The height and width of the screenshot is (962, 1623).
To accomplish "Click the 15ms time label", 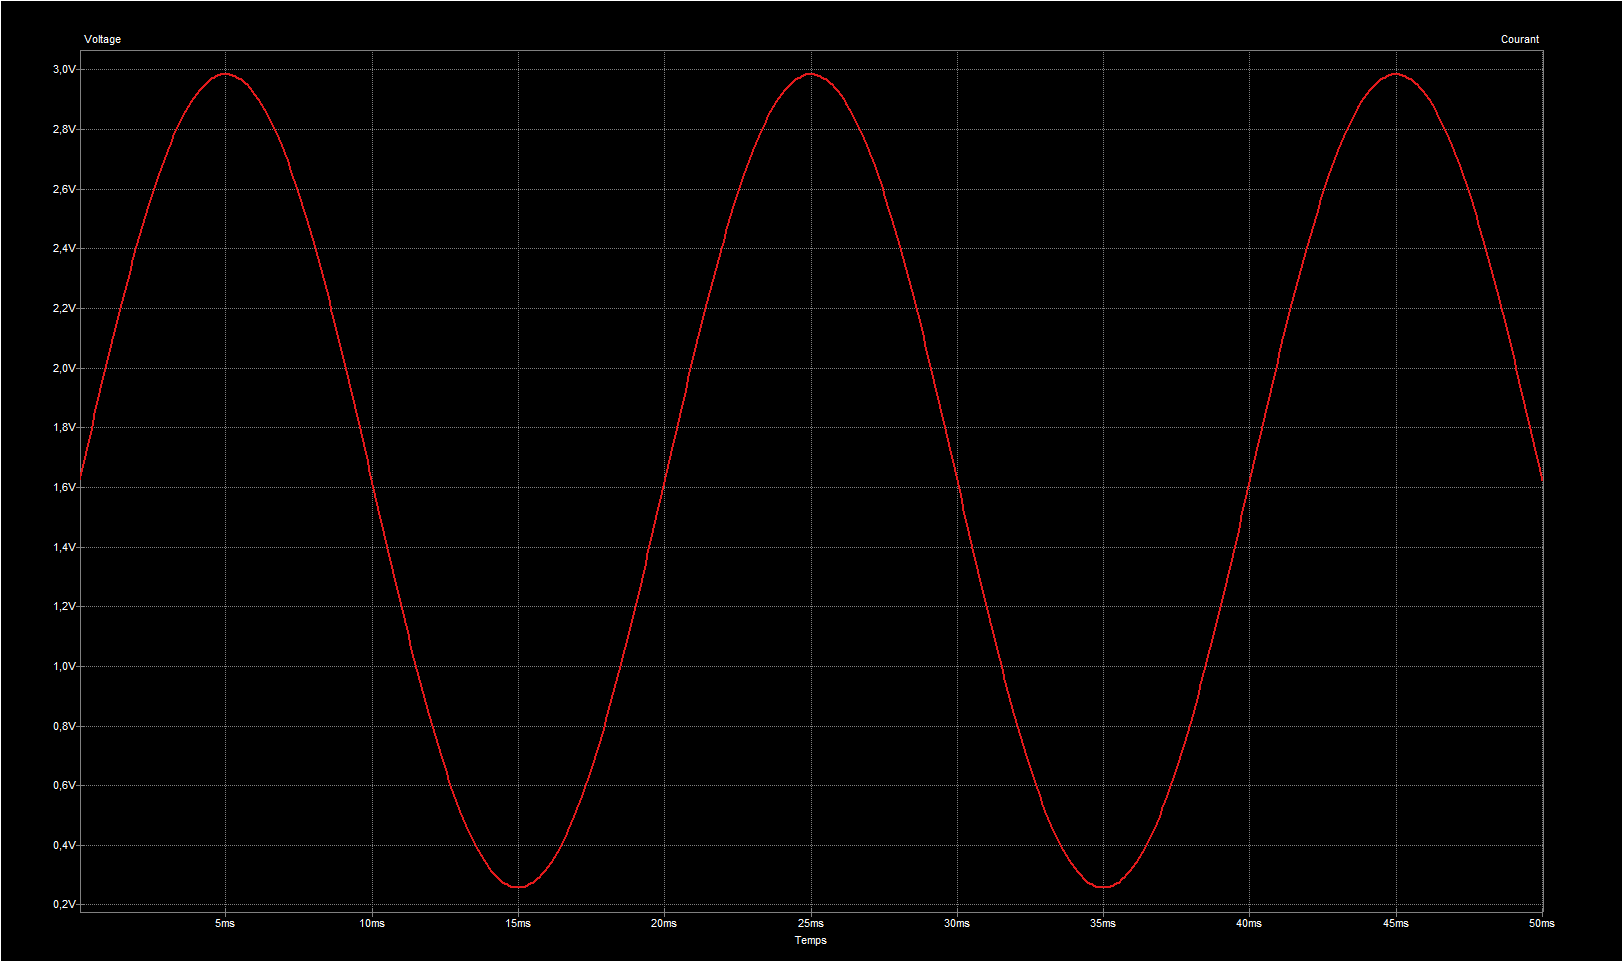I will pos(518,923).
